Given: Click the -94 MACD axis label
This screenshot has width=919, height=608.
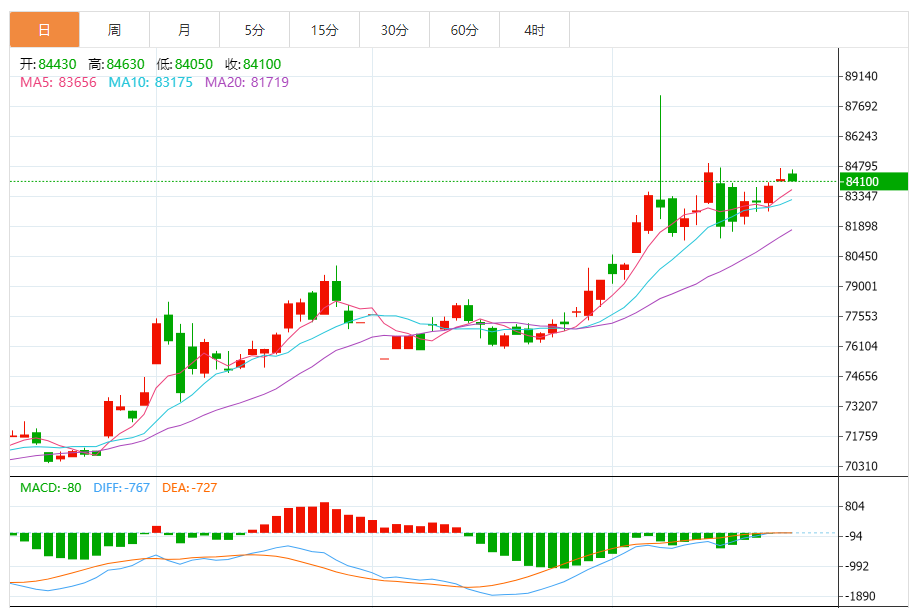Looking at the screenshot, I should [x=855, y=536].
